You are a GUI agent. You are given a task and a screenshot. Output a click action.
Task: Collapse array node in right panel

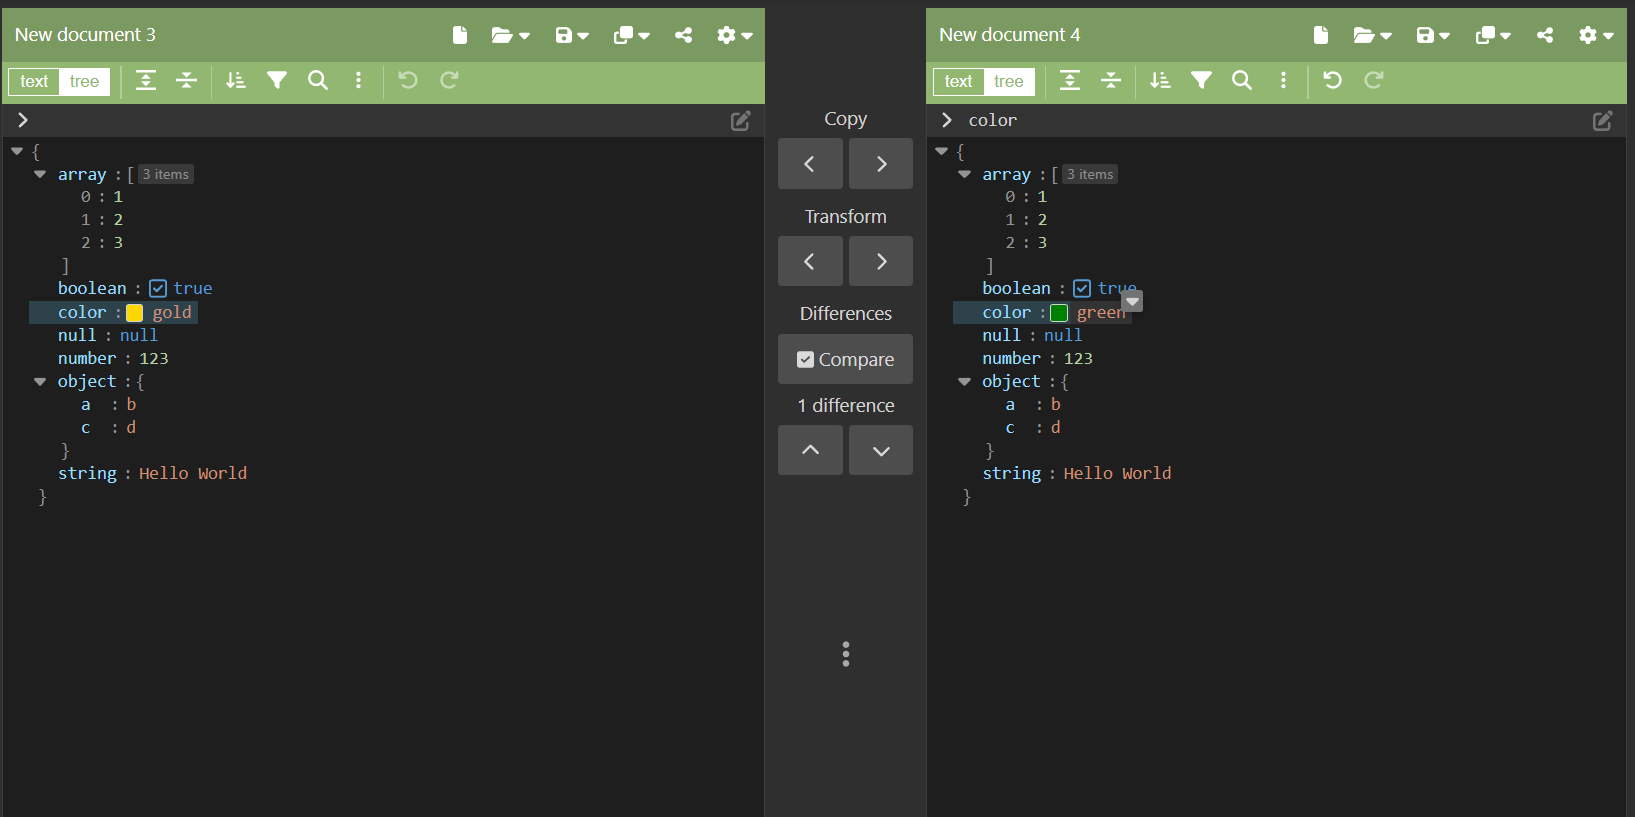[964, 174]
